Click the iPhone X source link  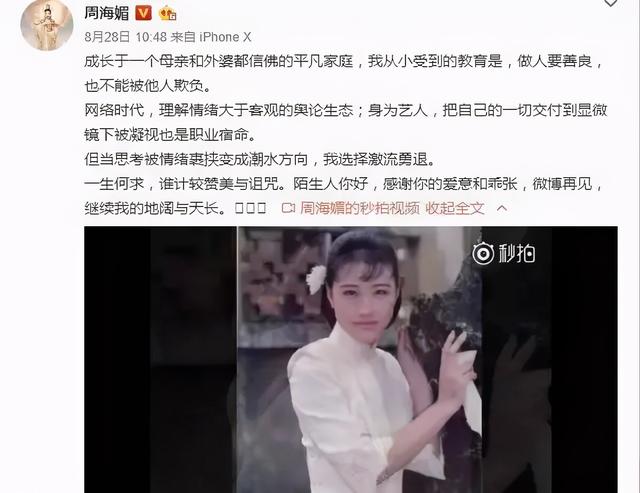coord(225,37)
